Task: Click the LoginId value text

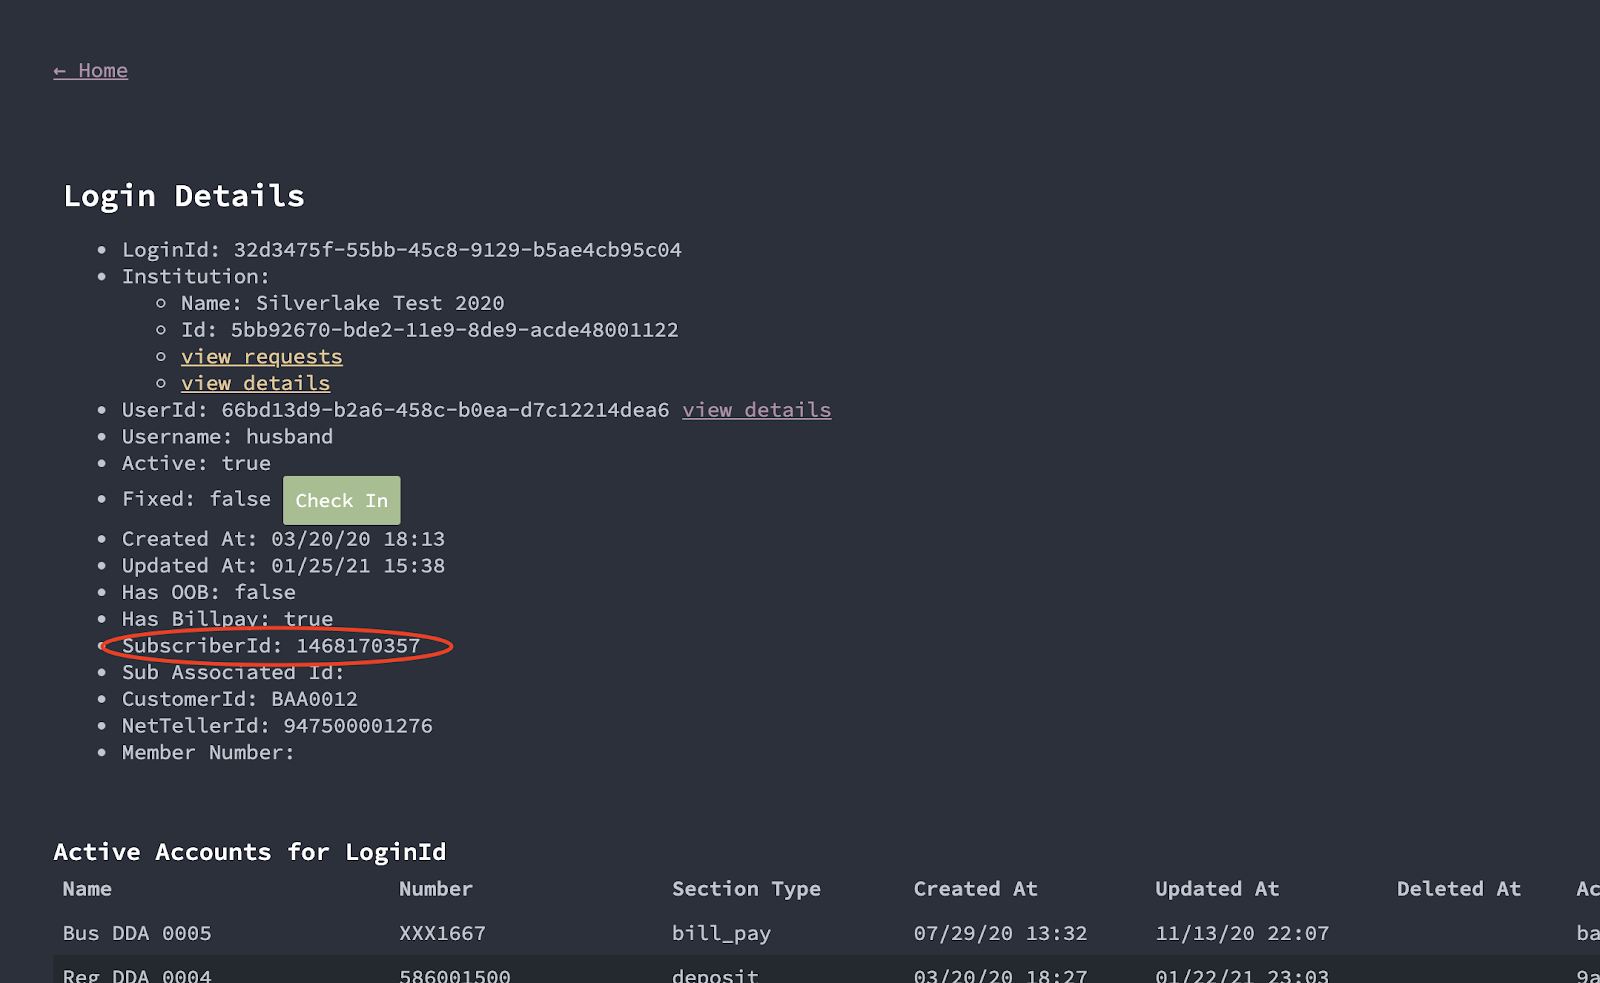Action: 457,250
